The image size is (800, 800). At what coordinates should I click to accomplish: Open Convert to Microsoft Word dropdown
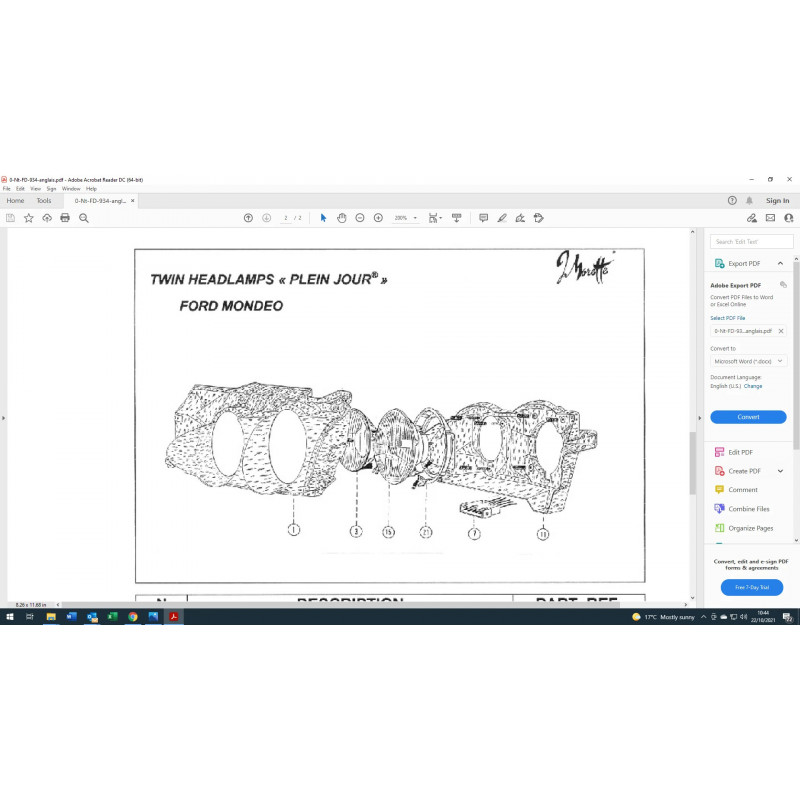pyautogui.click(x=748, y=361)
